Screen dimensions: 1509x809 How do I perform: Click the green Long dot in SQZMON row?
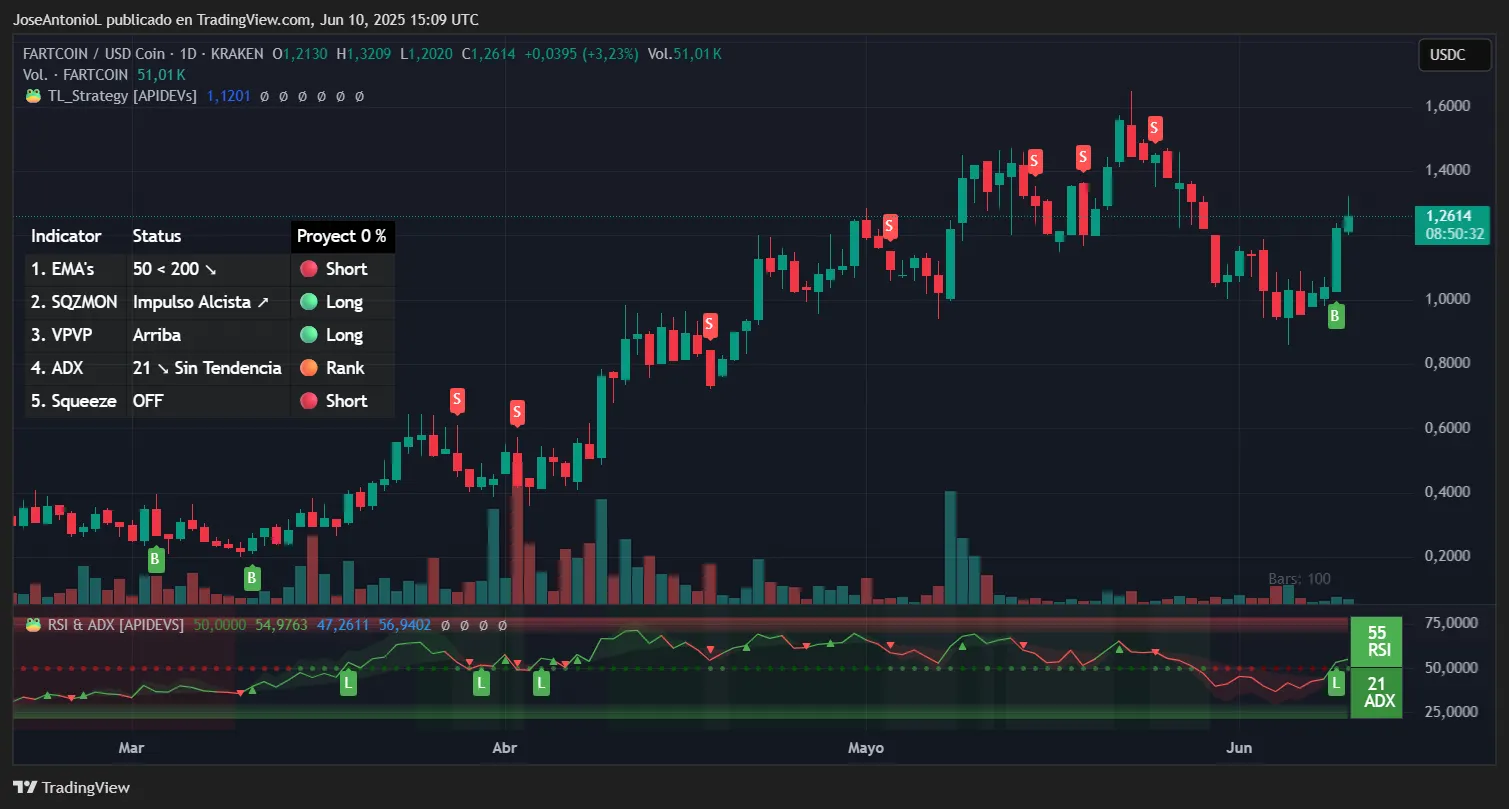(x=308, y=302)
